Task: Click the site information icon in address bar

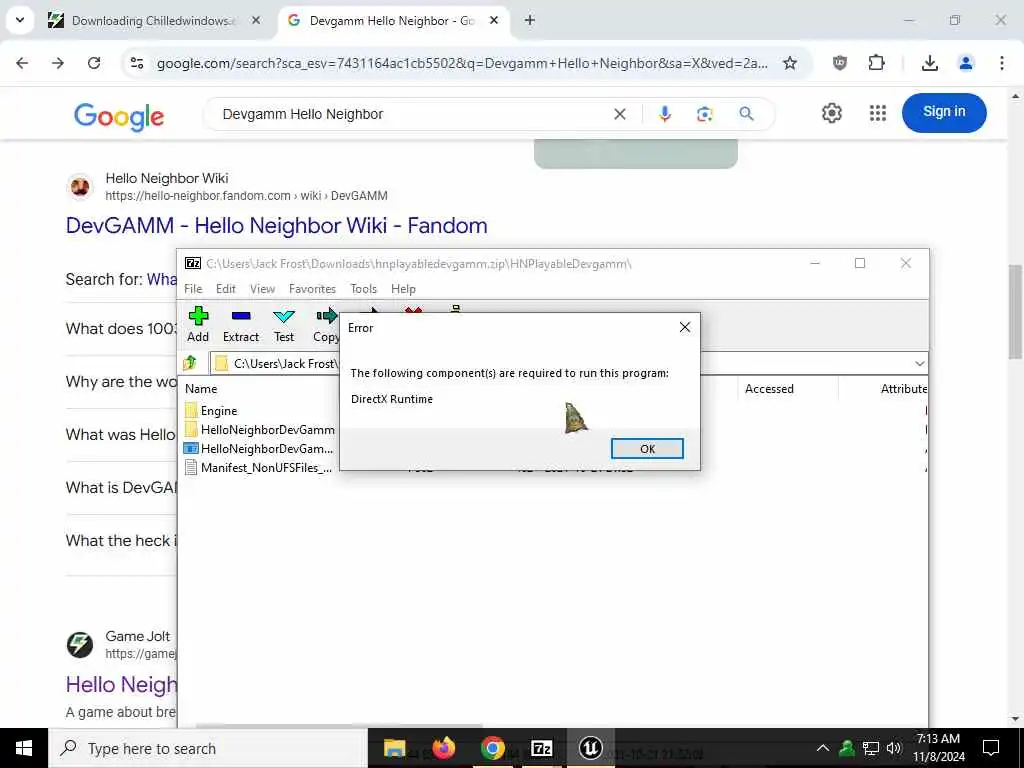Action: pos(136,63)
